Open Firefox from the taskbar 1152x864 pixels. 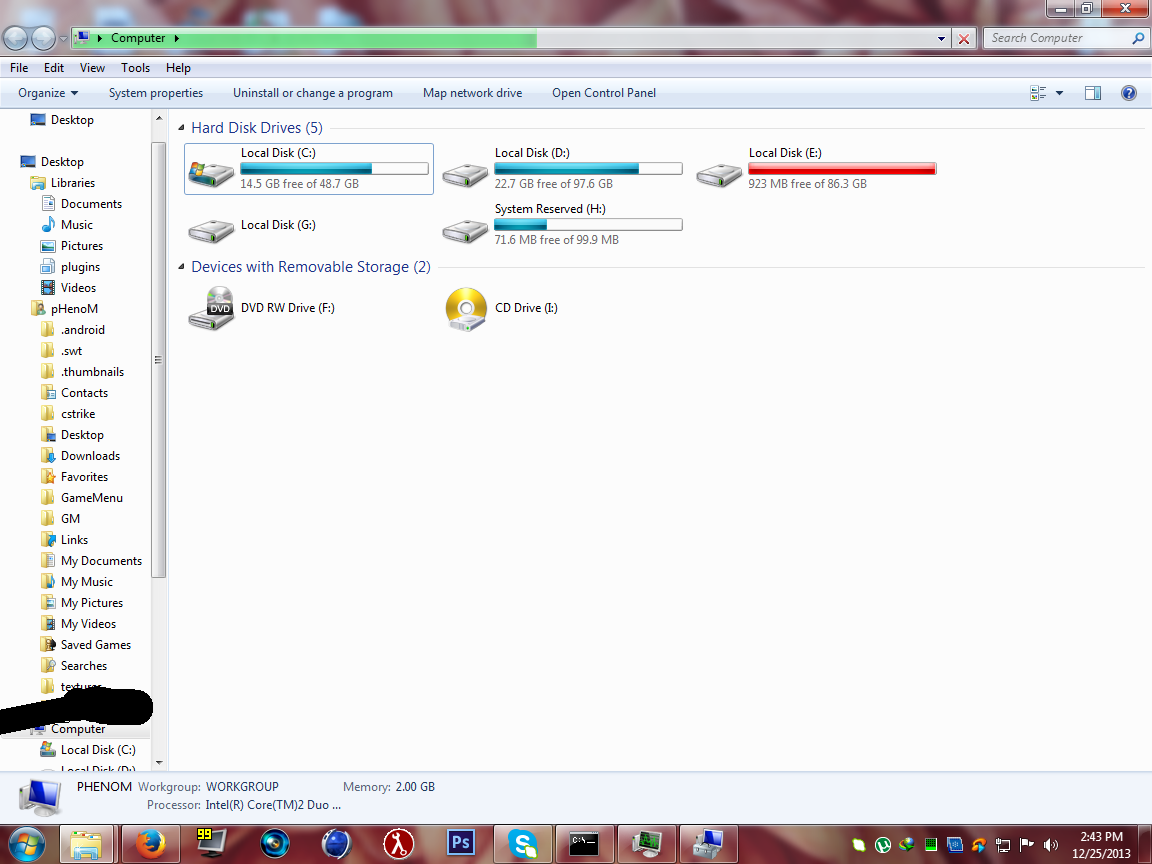(150, 843)
